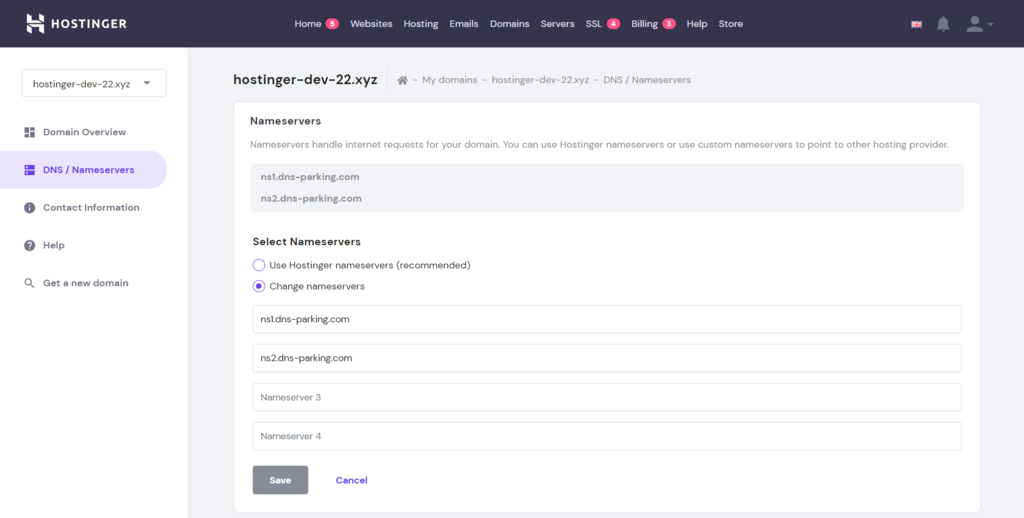1024x518 pixels.
Task: Open the Store menu
Action: coord(731,24)
